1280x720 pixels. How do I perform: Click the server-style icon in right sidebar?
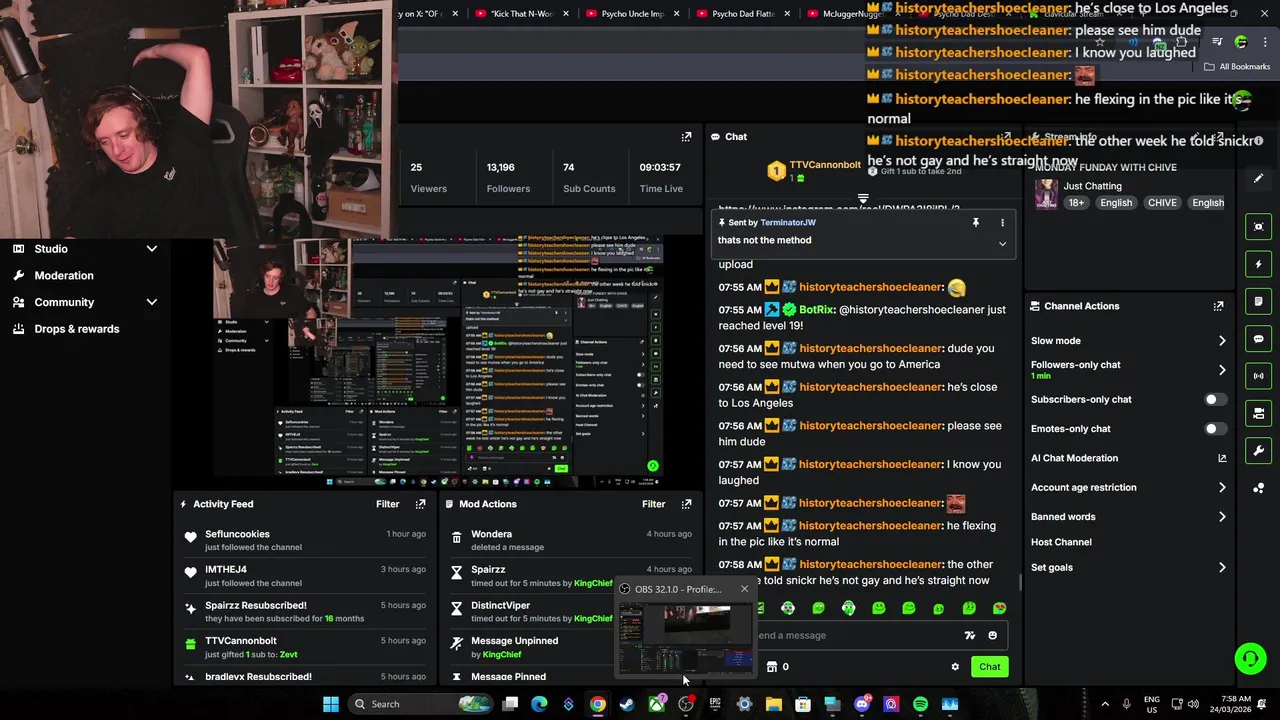(x=1259, y=413)
